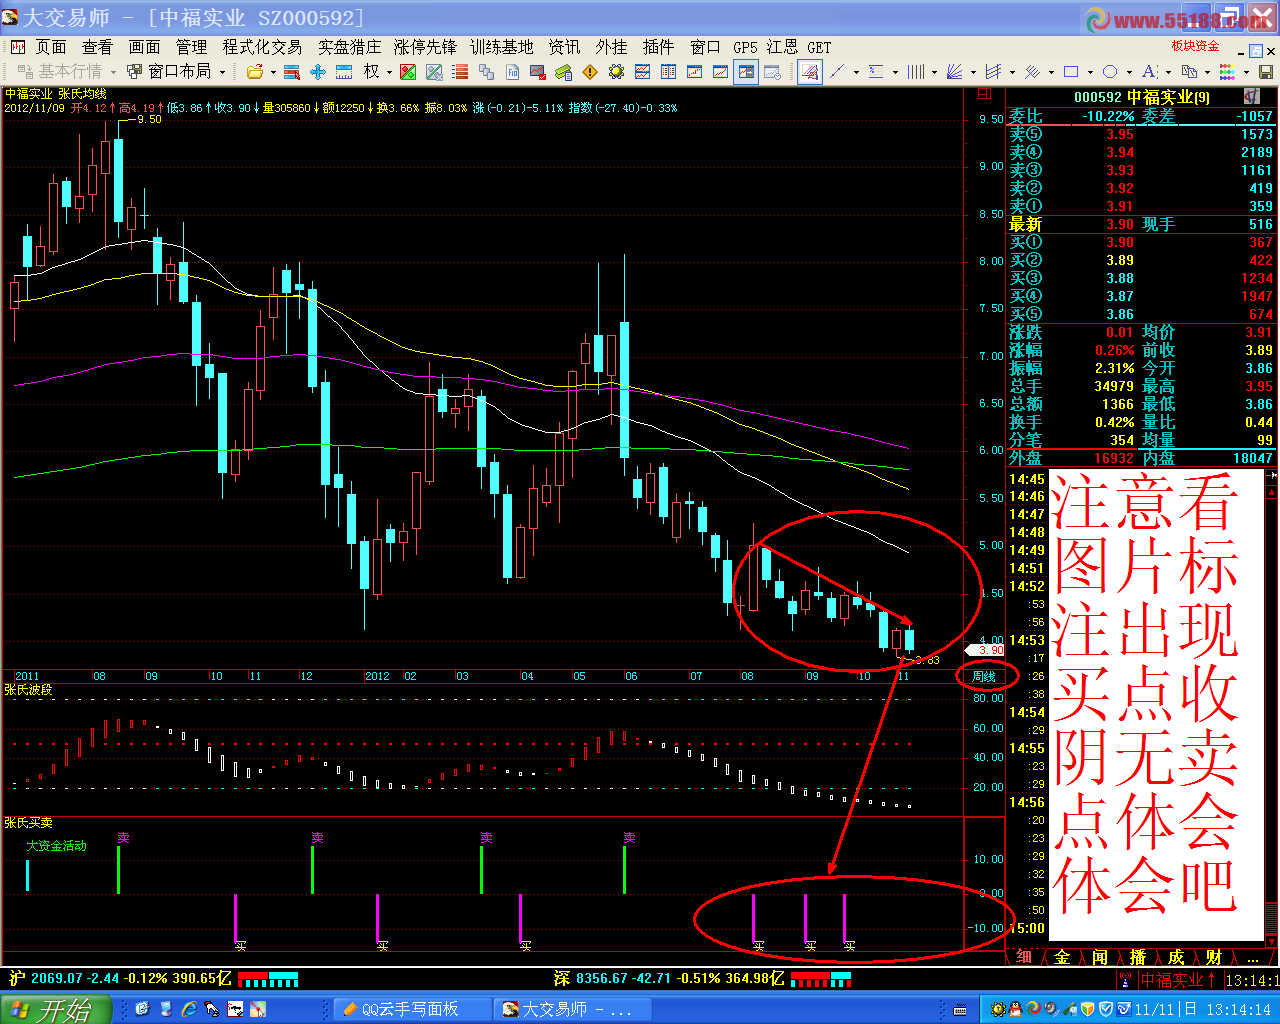The image size is (1280, 1024).
Task: Click the red-green indicator icon
Action: pos(408,72)
